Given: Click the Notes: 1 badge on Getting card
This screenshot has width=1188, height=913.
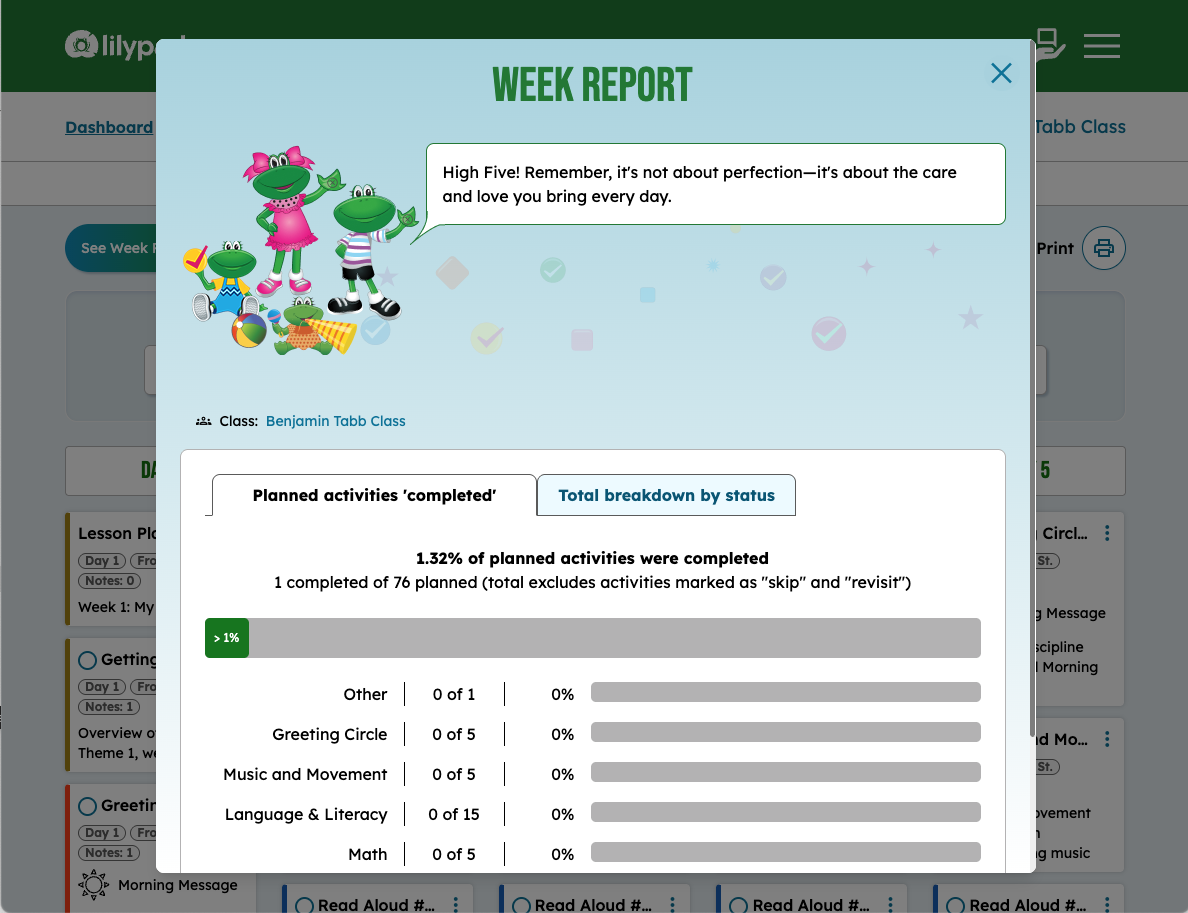Looking at the screenshot, I should coord(109,707).
